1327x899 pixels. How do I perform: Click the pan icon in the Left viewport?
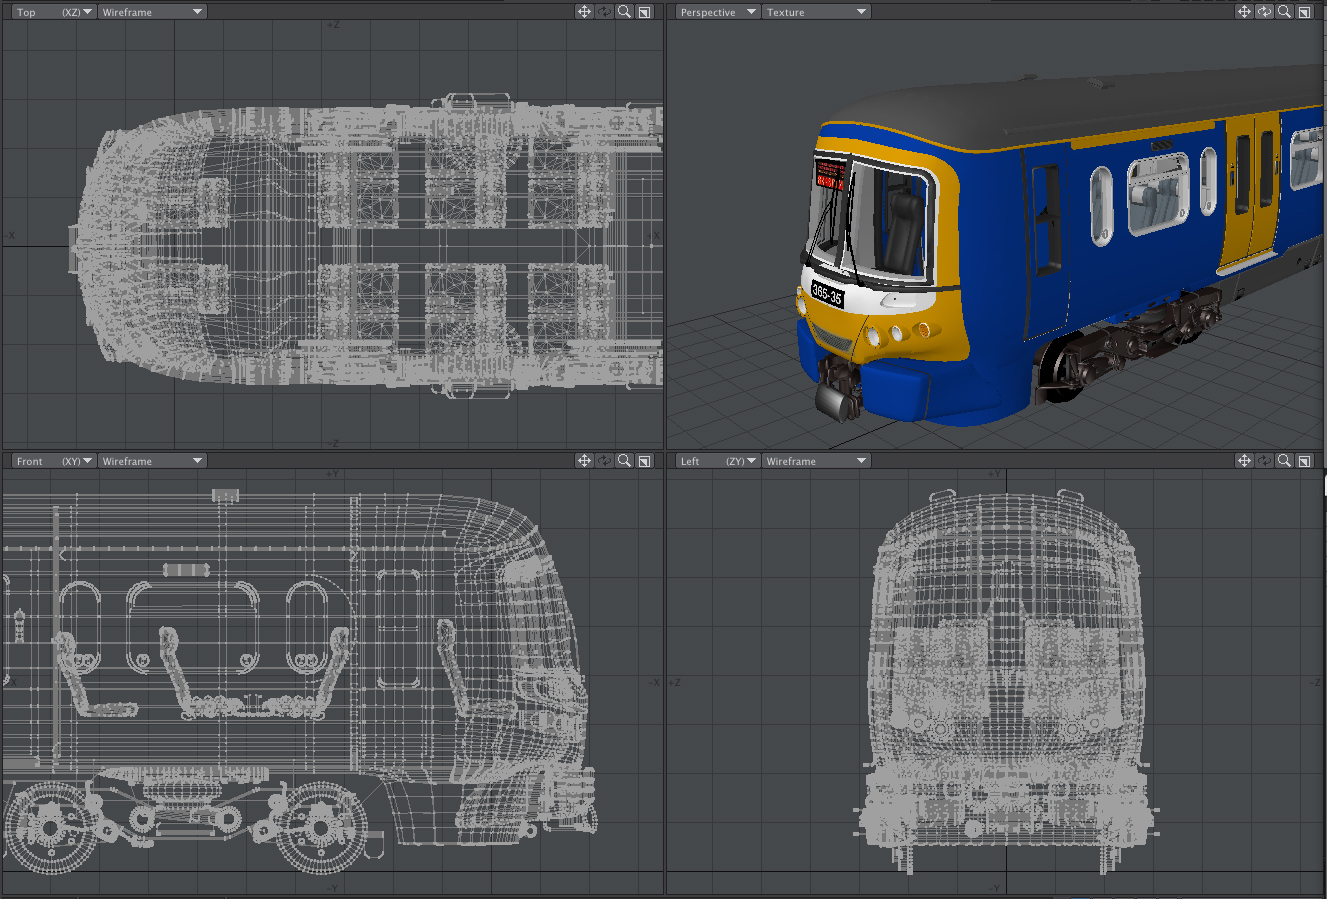tap(1244, 461)
